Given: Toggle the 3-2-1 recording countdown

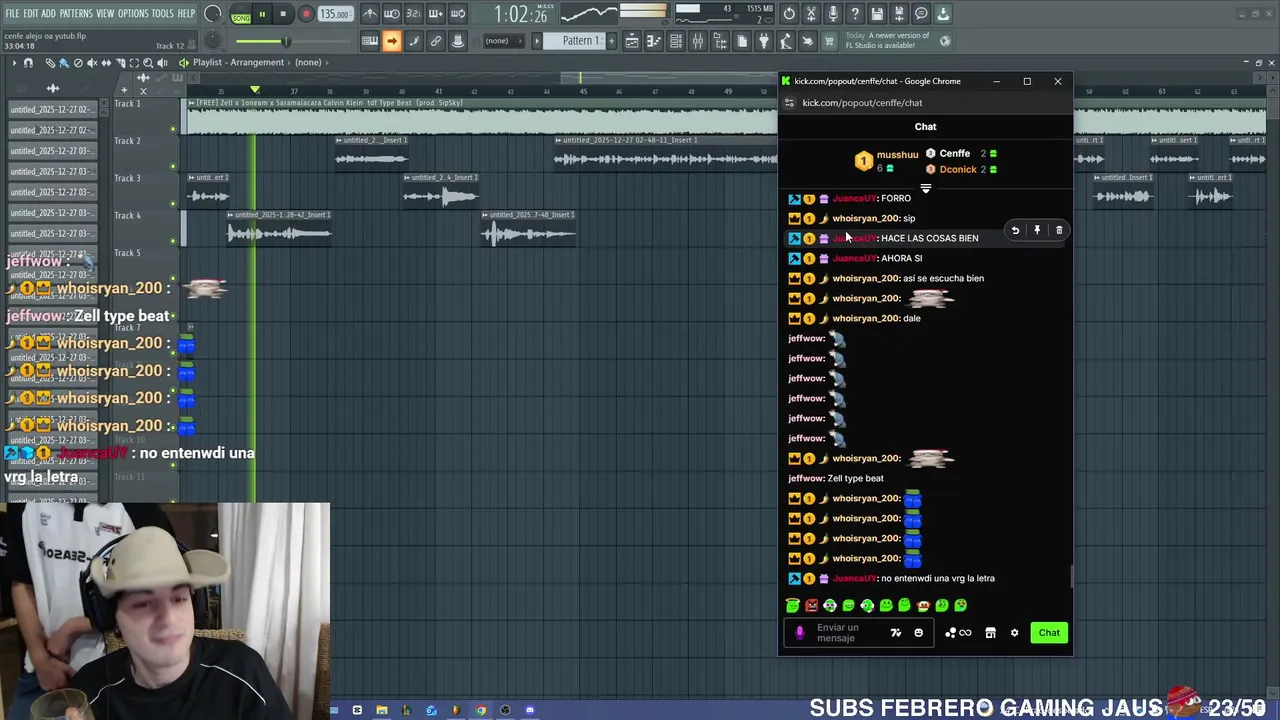Looking at the screenshot, I should click(x=414, y=14).
